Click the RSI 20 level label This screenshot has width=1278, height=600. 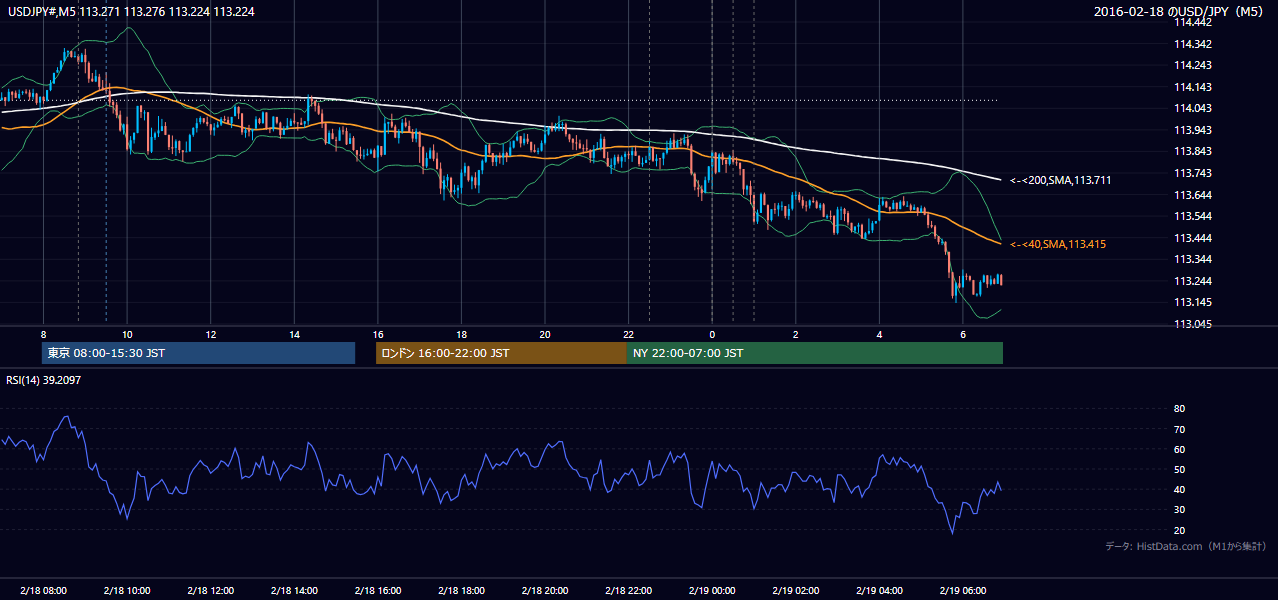[x=1179, y=530]
